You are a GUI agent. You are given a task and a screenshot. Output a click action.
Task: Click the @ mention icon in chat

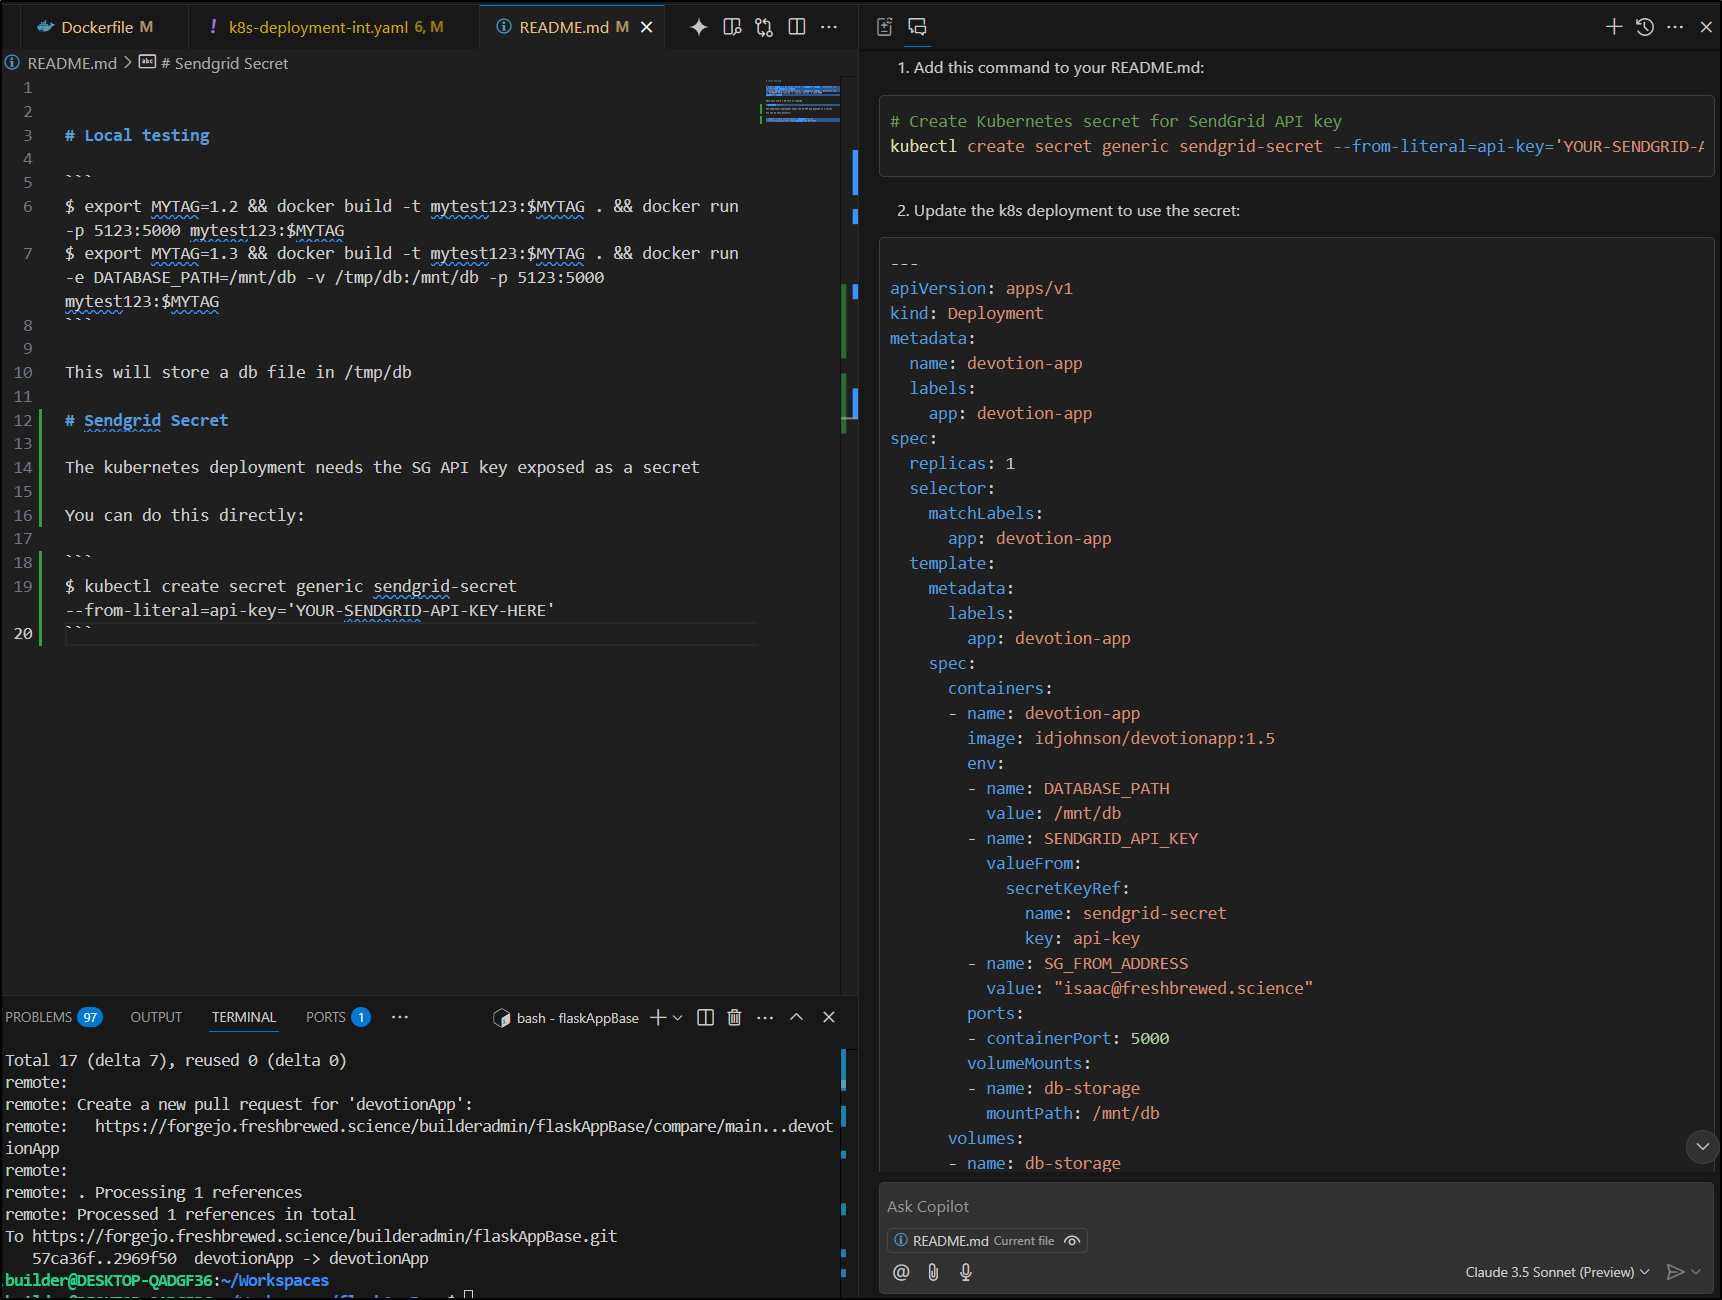pyautogui.click(x=901, y=1272)
